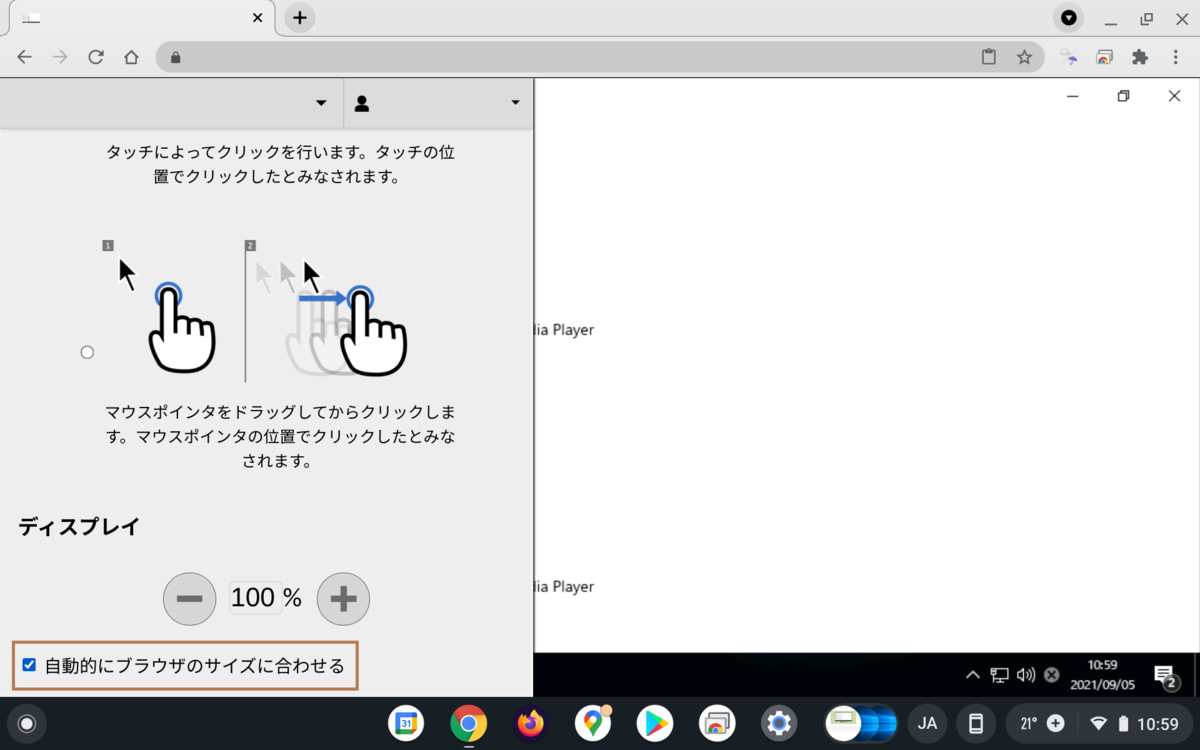Expand the left dropdown arrow in the panel header

pos(321,103)
